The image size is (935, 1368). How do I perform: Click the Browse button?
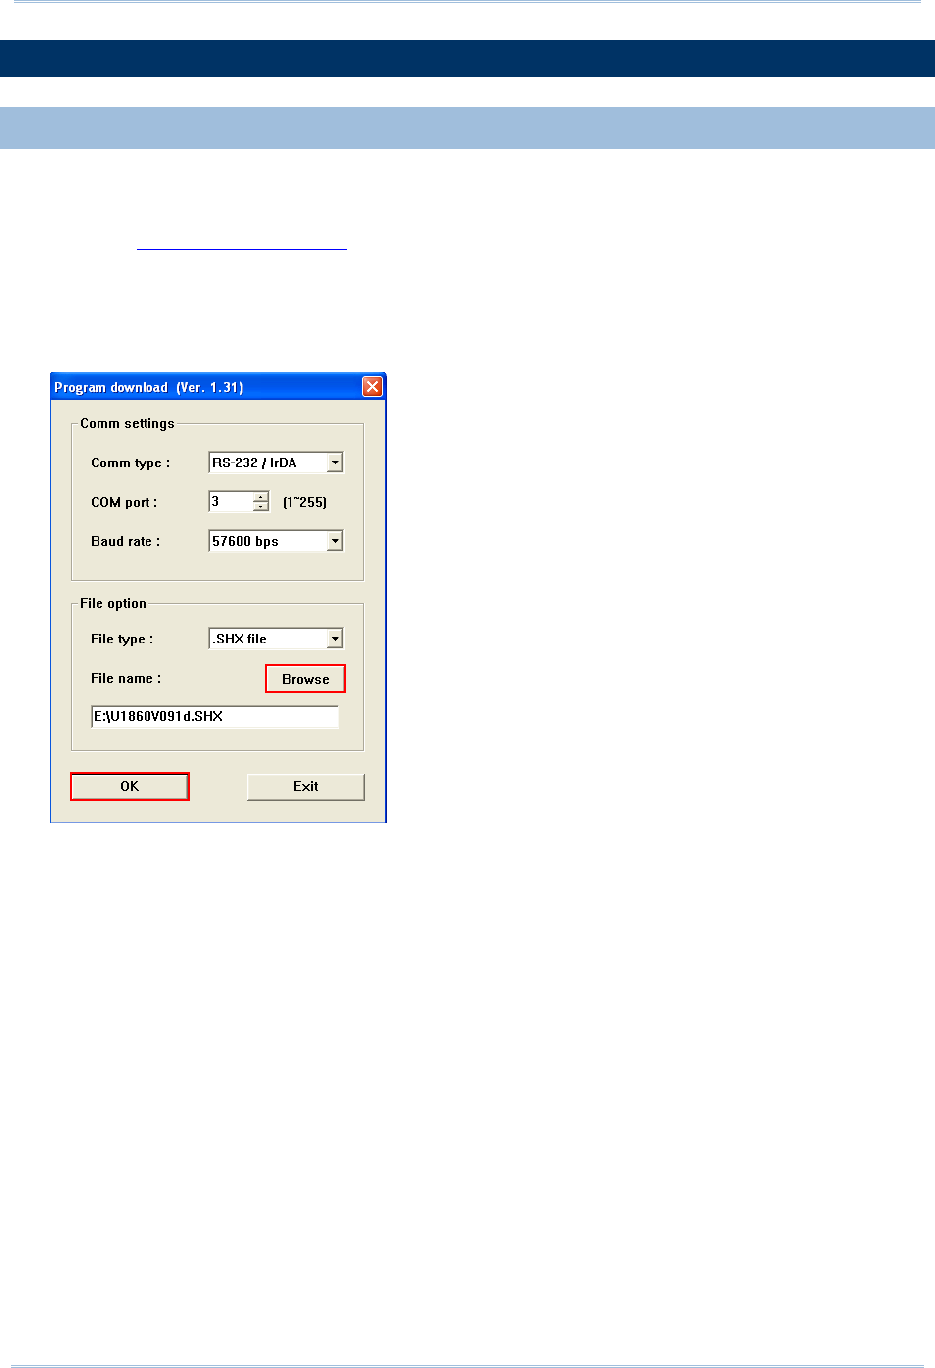(x=305, y=679)
